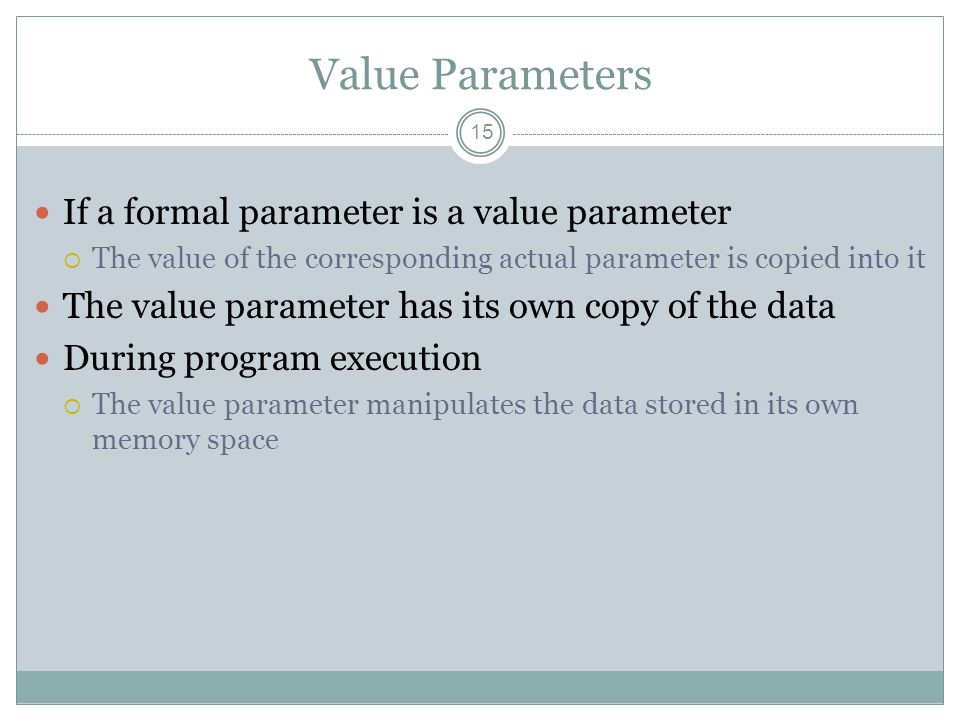Click the 'Value Parameters' slide title
This screenshot has height=720, width=960.
[480, 75]
